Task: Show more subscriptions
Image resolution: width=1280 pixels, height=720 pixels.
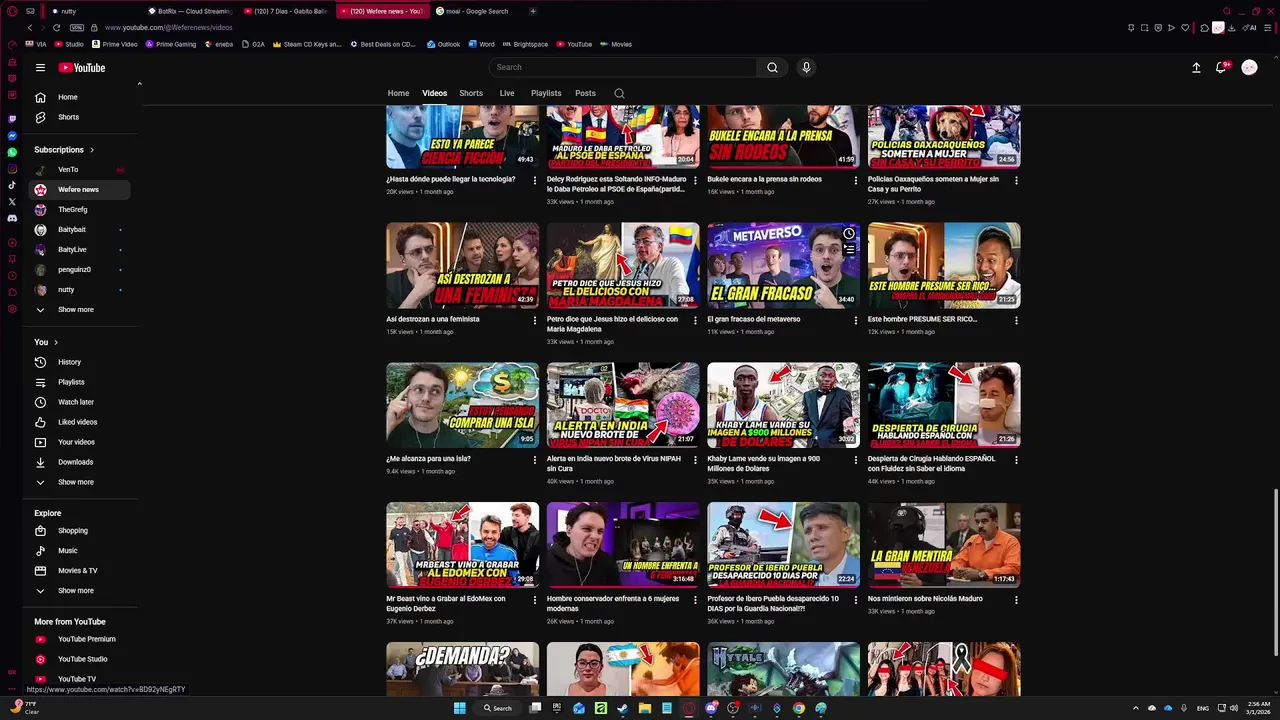Action: point(78,310)
